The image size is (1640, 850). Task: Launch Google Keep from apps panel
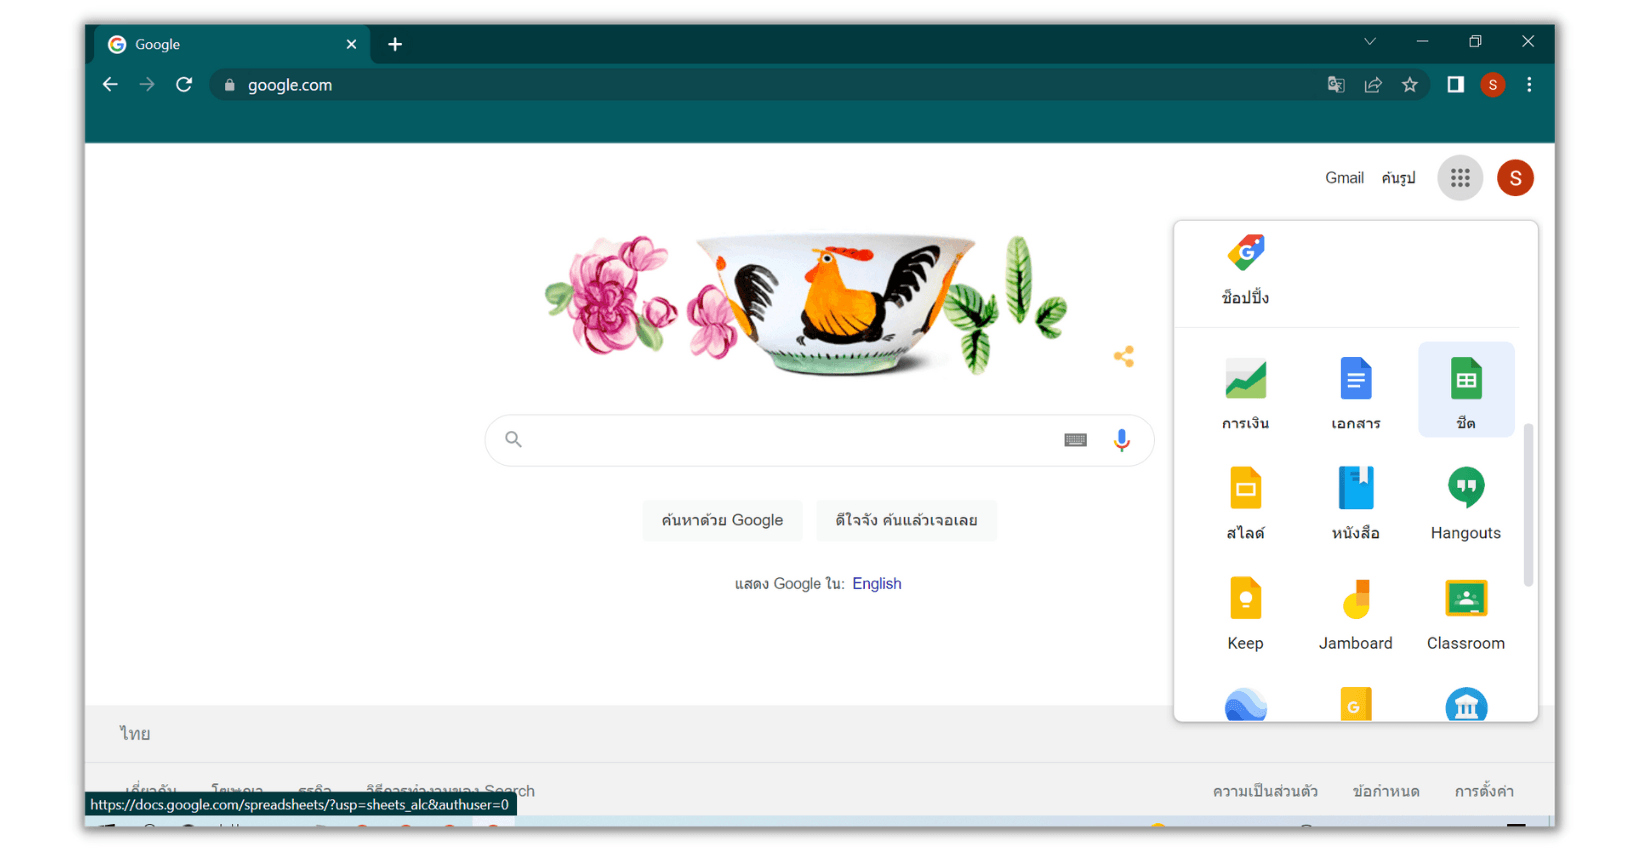tap(1245, 613)
